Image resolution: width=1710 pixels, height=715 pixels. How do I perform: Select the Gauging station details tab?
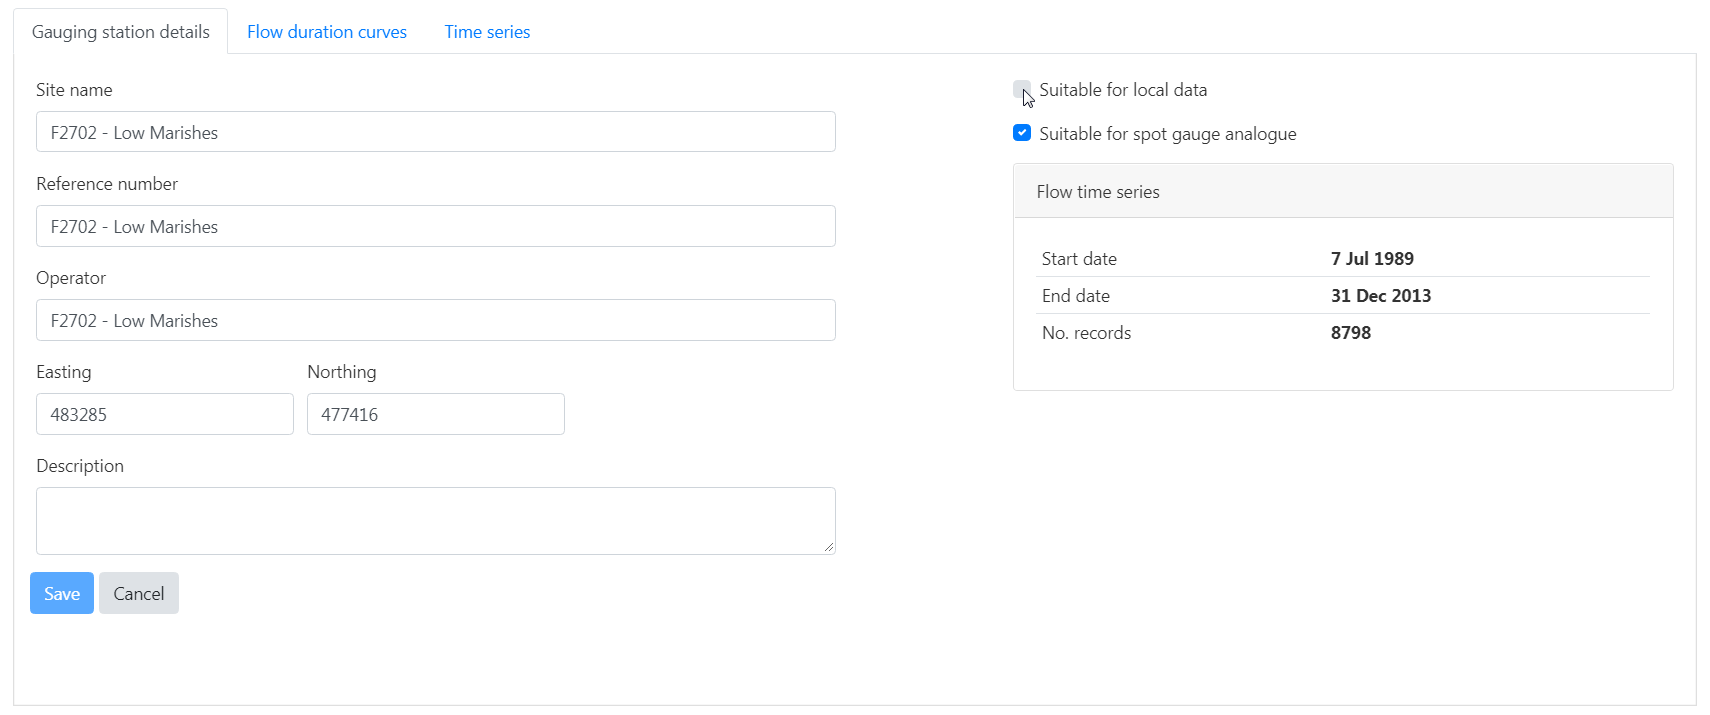(121, 32)
